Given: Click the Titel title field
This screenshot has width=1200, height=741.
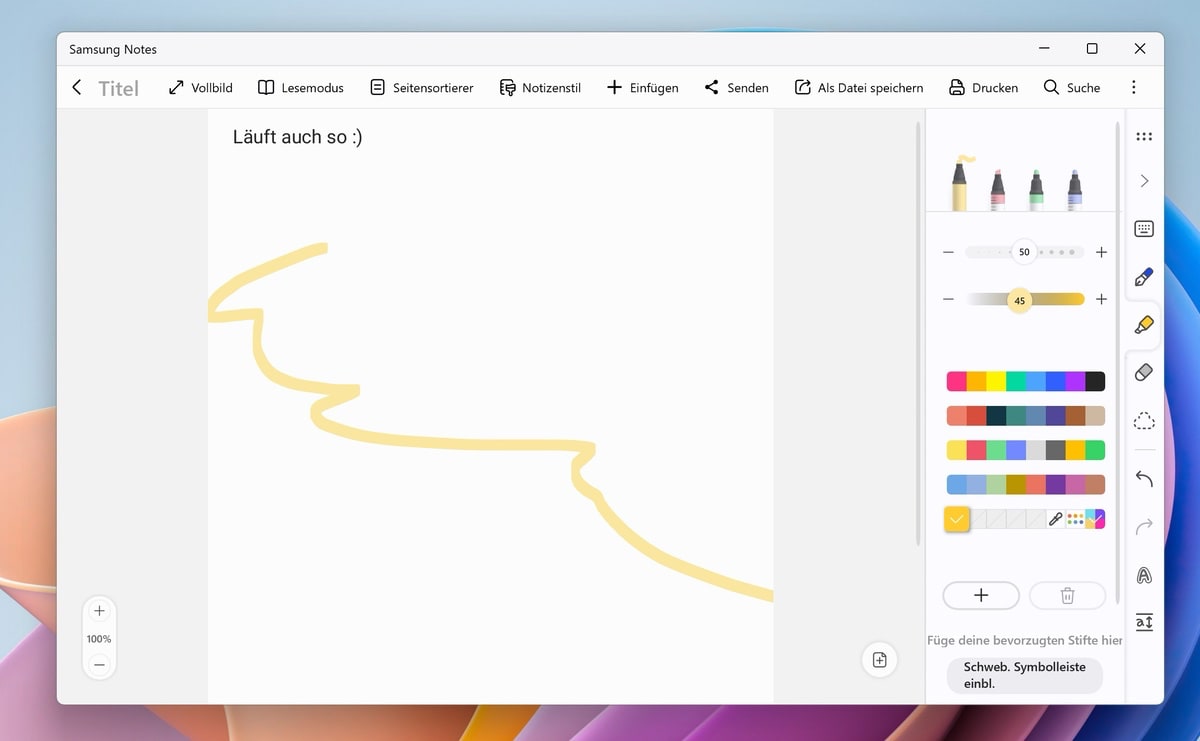Looking at the screenshot, I should 118,88.
